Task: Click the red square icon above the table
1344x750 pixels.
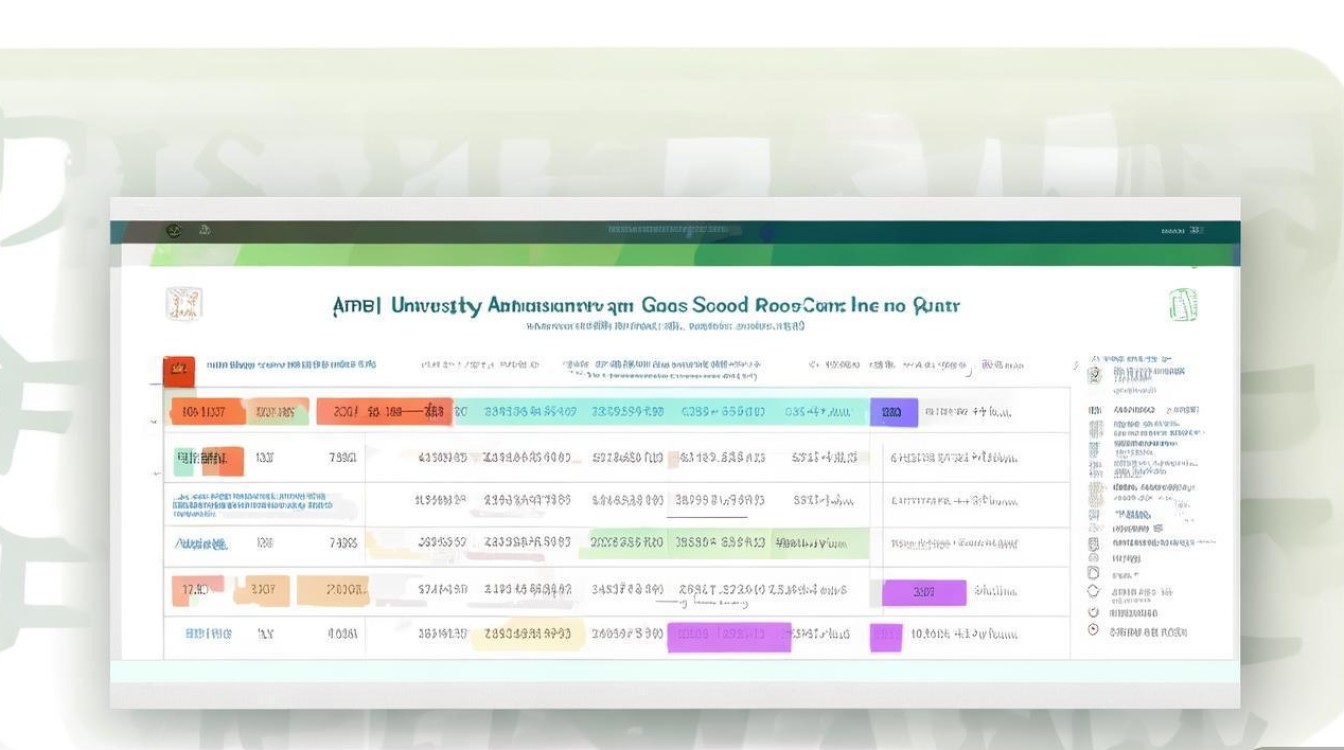Action: [178, 370]
